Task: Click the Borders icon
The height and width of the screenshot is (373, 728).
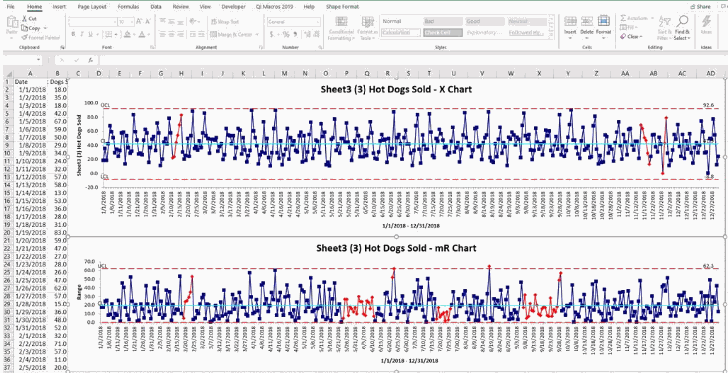Action: coord(108,34)
